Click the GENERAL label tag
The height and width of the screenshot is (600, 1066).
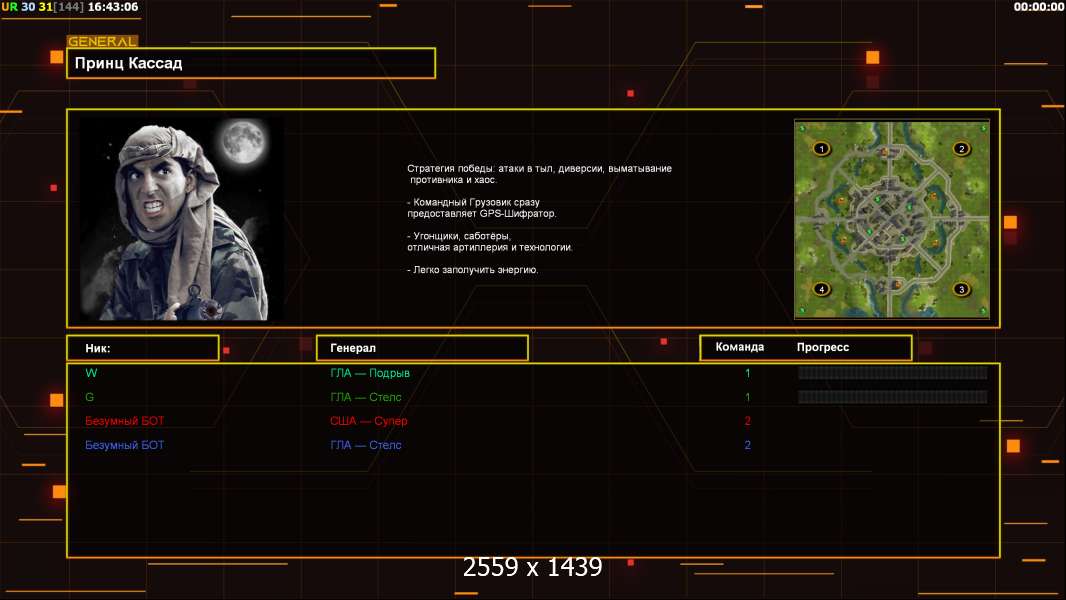click(x=103, y=41)
